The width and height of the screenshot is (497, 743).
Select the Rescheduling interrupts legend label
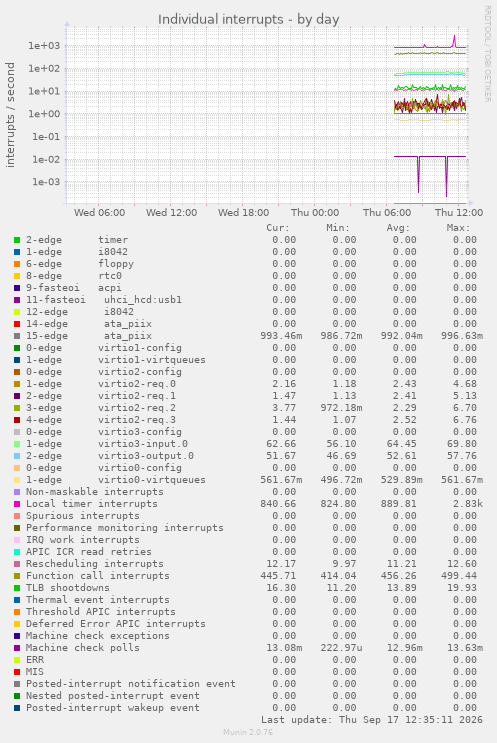click(x=94, y=564)
